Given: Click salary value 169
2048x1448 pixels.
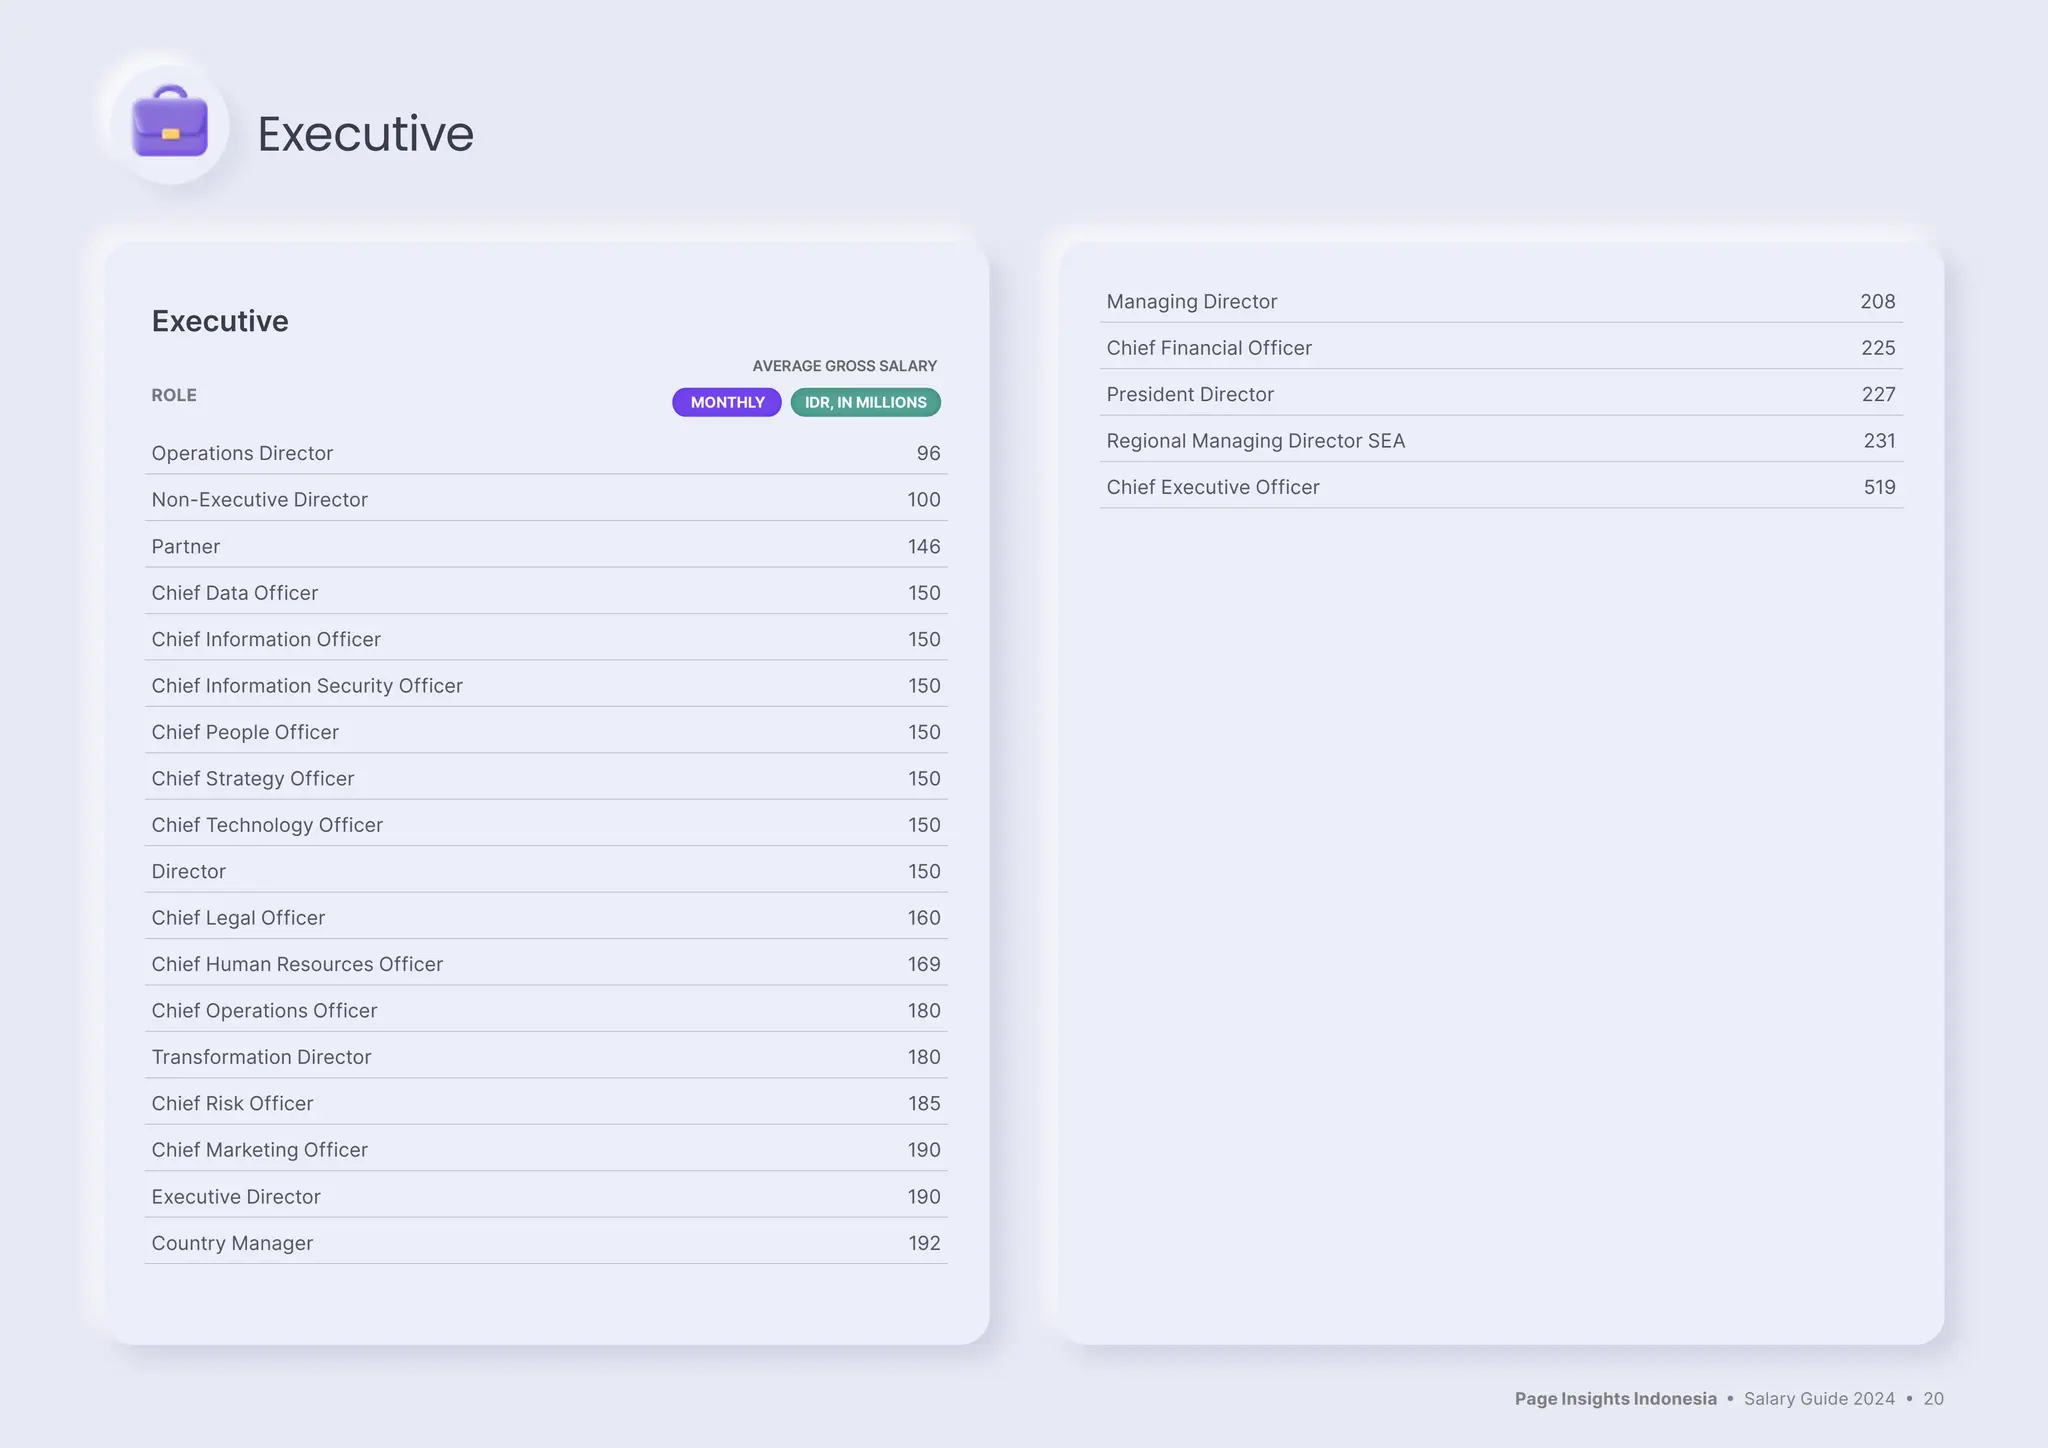Looking at the screenshot, I should coord(924,964).
